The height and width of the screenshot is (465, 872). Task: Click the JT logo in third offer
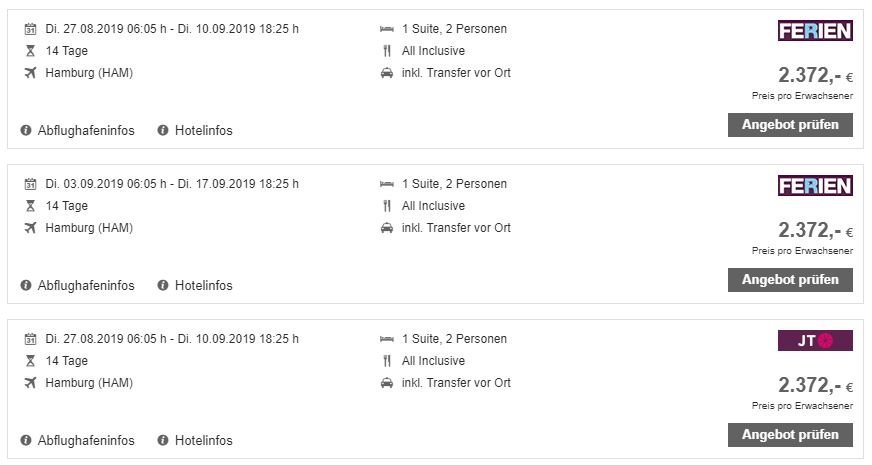pos(815,341)
